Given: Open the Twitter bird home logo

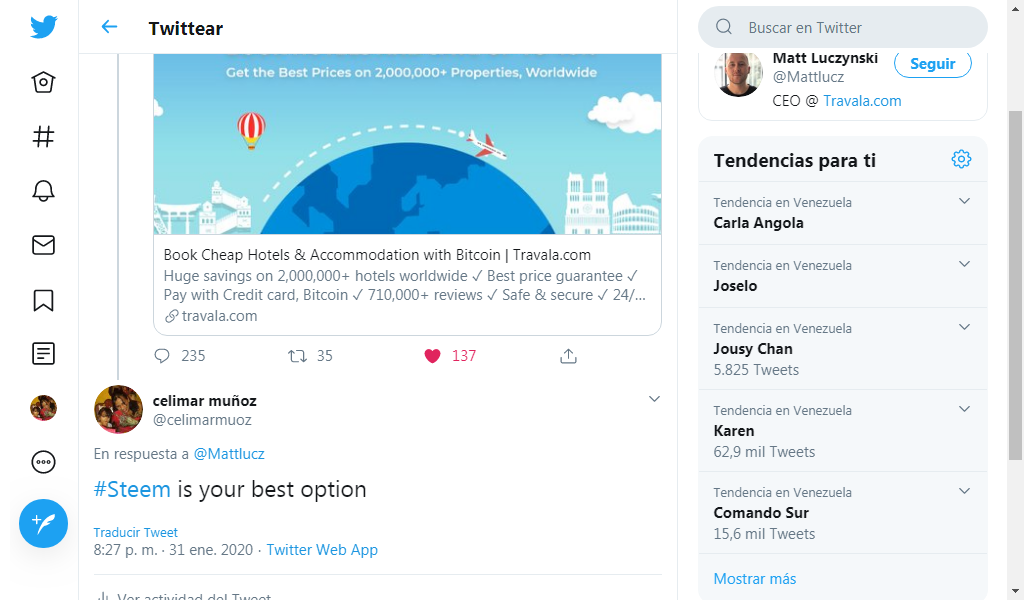Looking at the screenshot, I should pyautogui.click(x=43, y=27).
